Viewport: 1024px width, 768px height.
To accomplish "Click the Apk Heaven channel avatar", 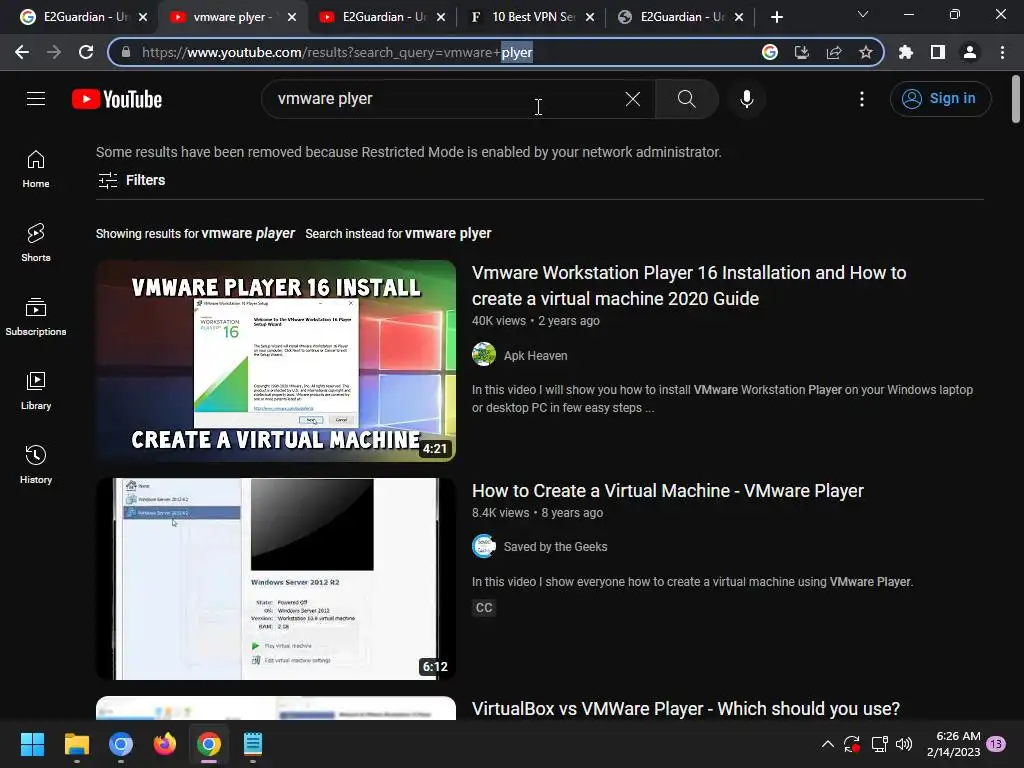I will point(484,354).
